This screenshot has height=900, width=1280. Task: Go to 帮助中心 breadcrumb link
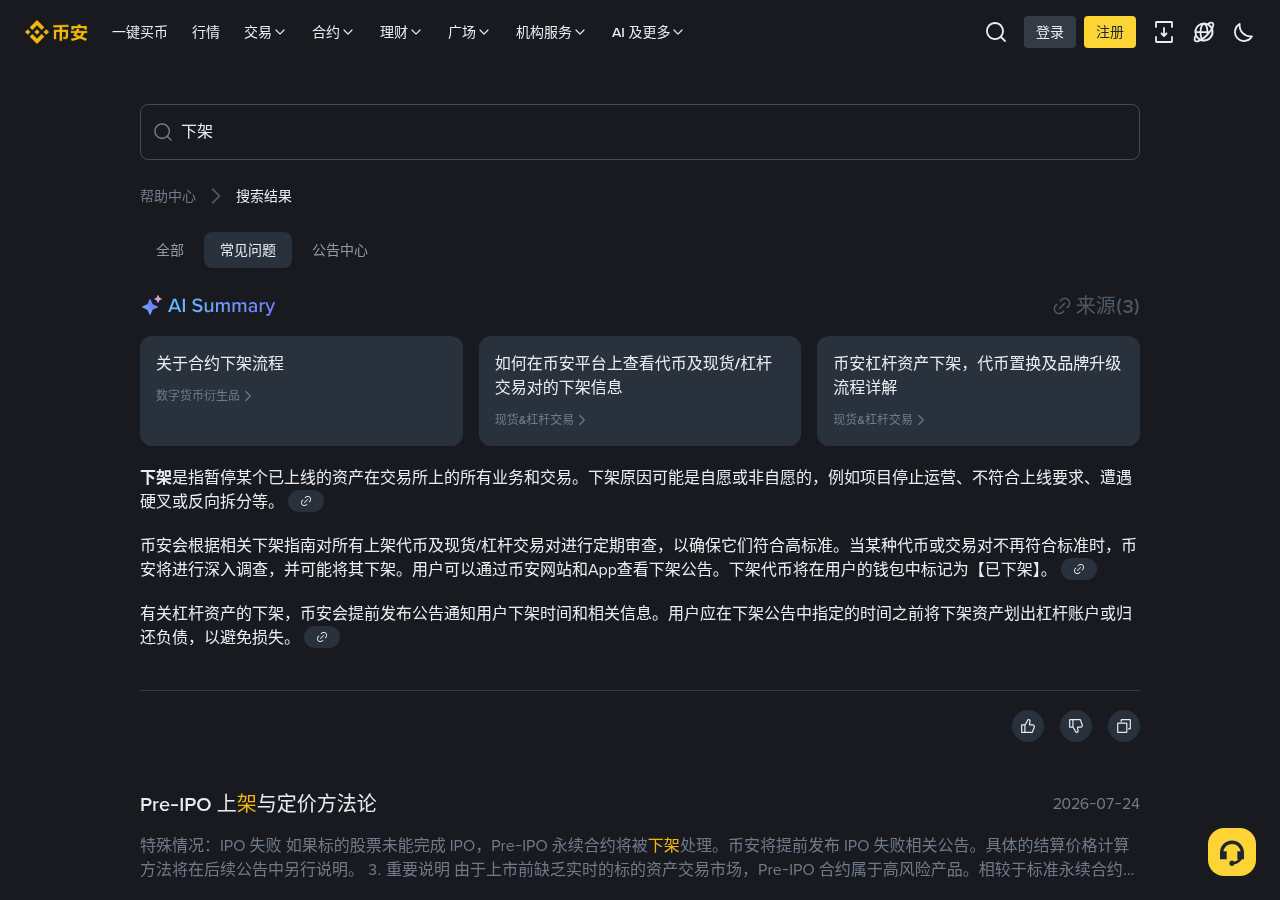(168, 196)
